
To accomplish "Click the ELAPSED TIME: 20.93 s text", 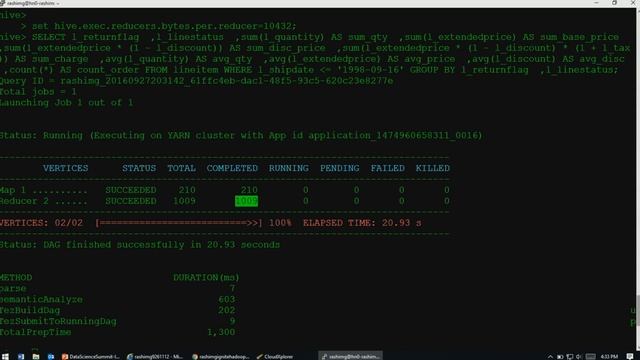I will coord(362,223).
